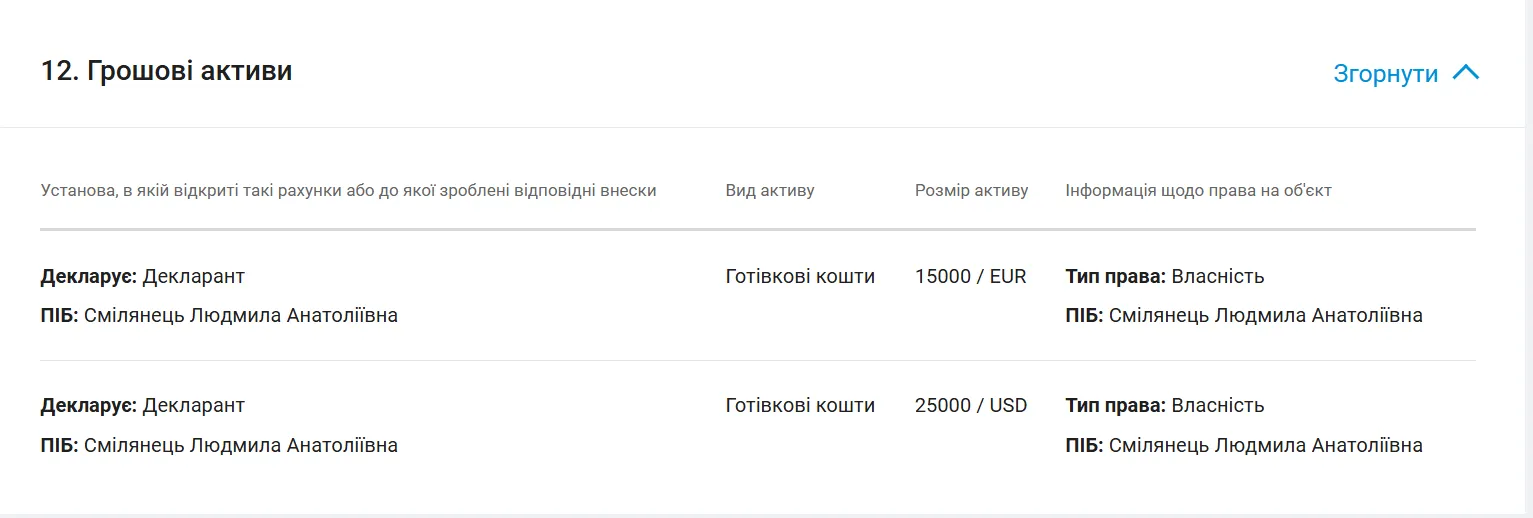Click the "Вид активу" column header
1533x518 pixels.
coord(769,190)
